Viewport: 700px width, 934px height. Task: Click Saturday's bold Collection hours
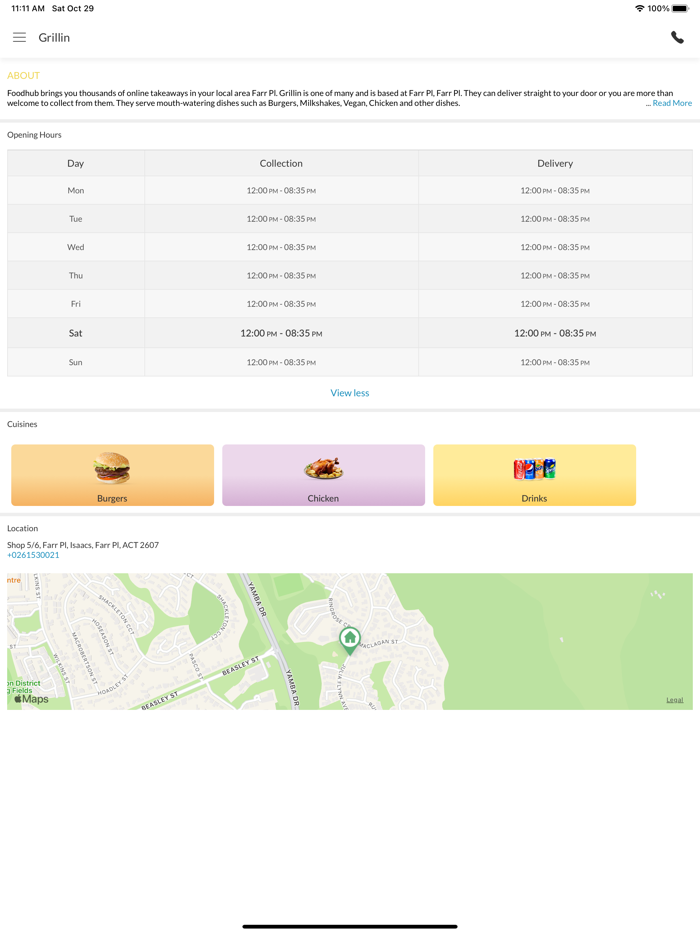pyautogui.click(x=281, y=333)
